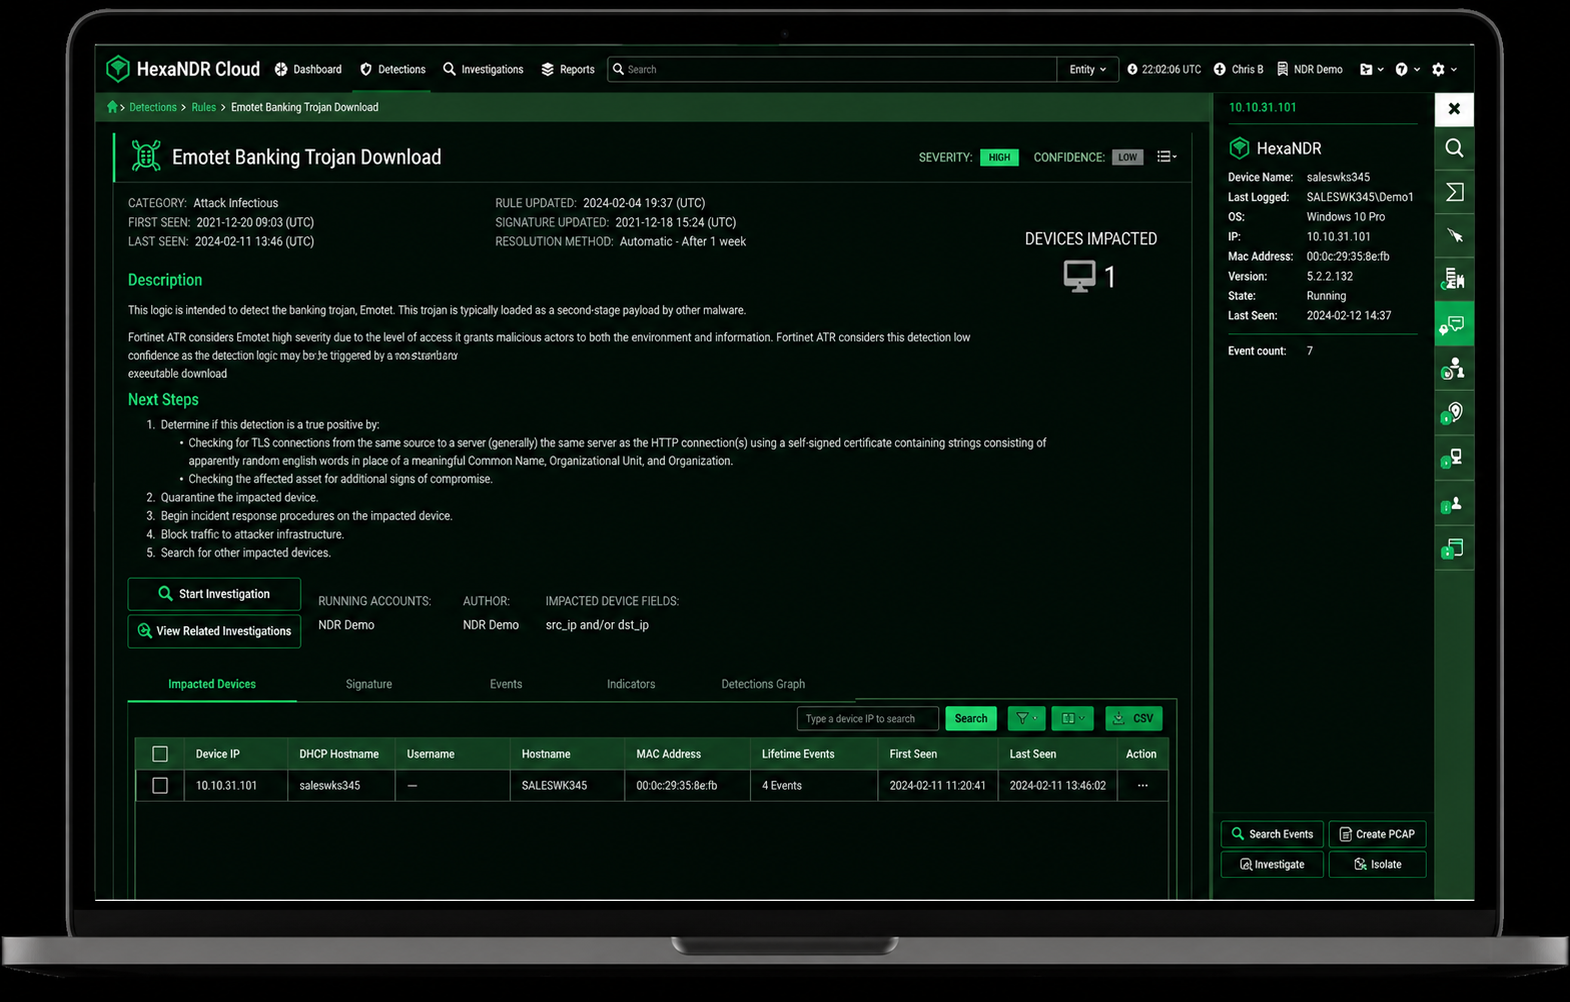Click the HexaNDR logo in side panel
The width and height of the screenshot is (1570, 1002).
(1275, 148)
